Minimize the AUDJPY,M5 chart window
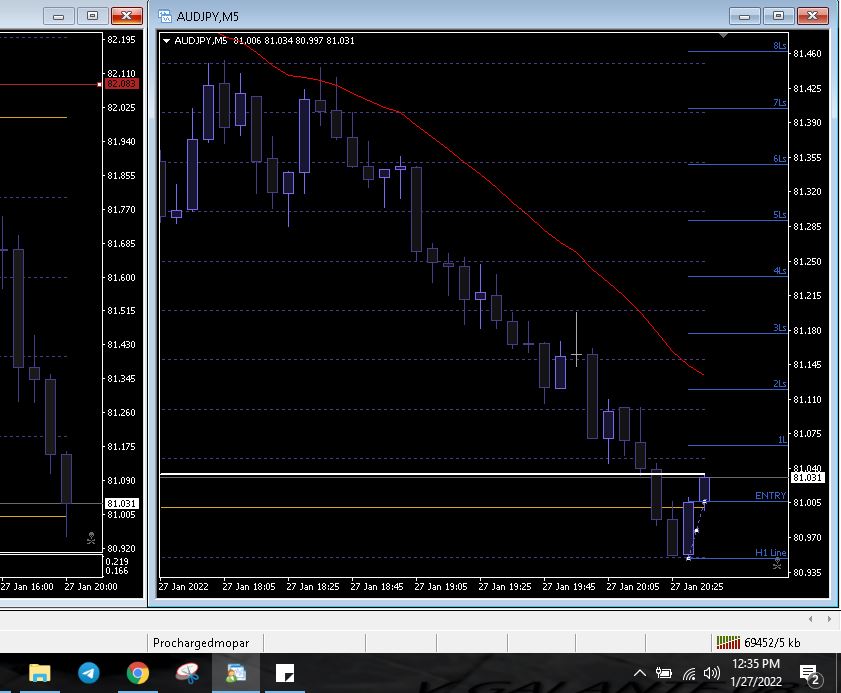Image resolution: width=841 pixels, height=693 pixels. tap(744, 16)
